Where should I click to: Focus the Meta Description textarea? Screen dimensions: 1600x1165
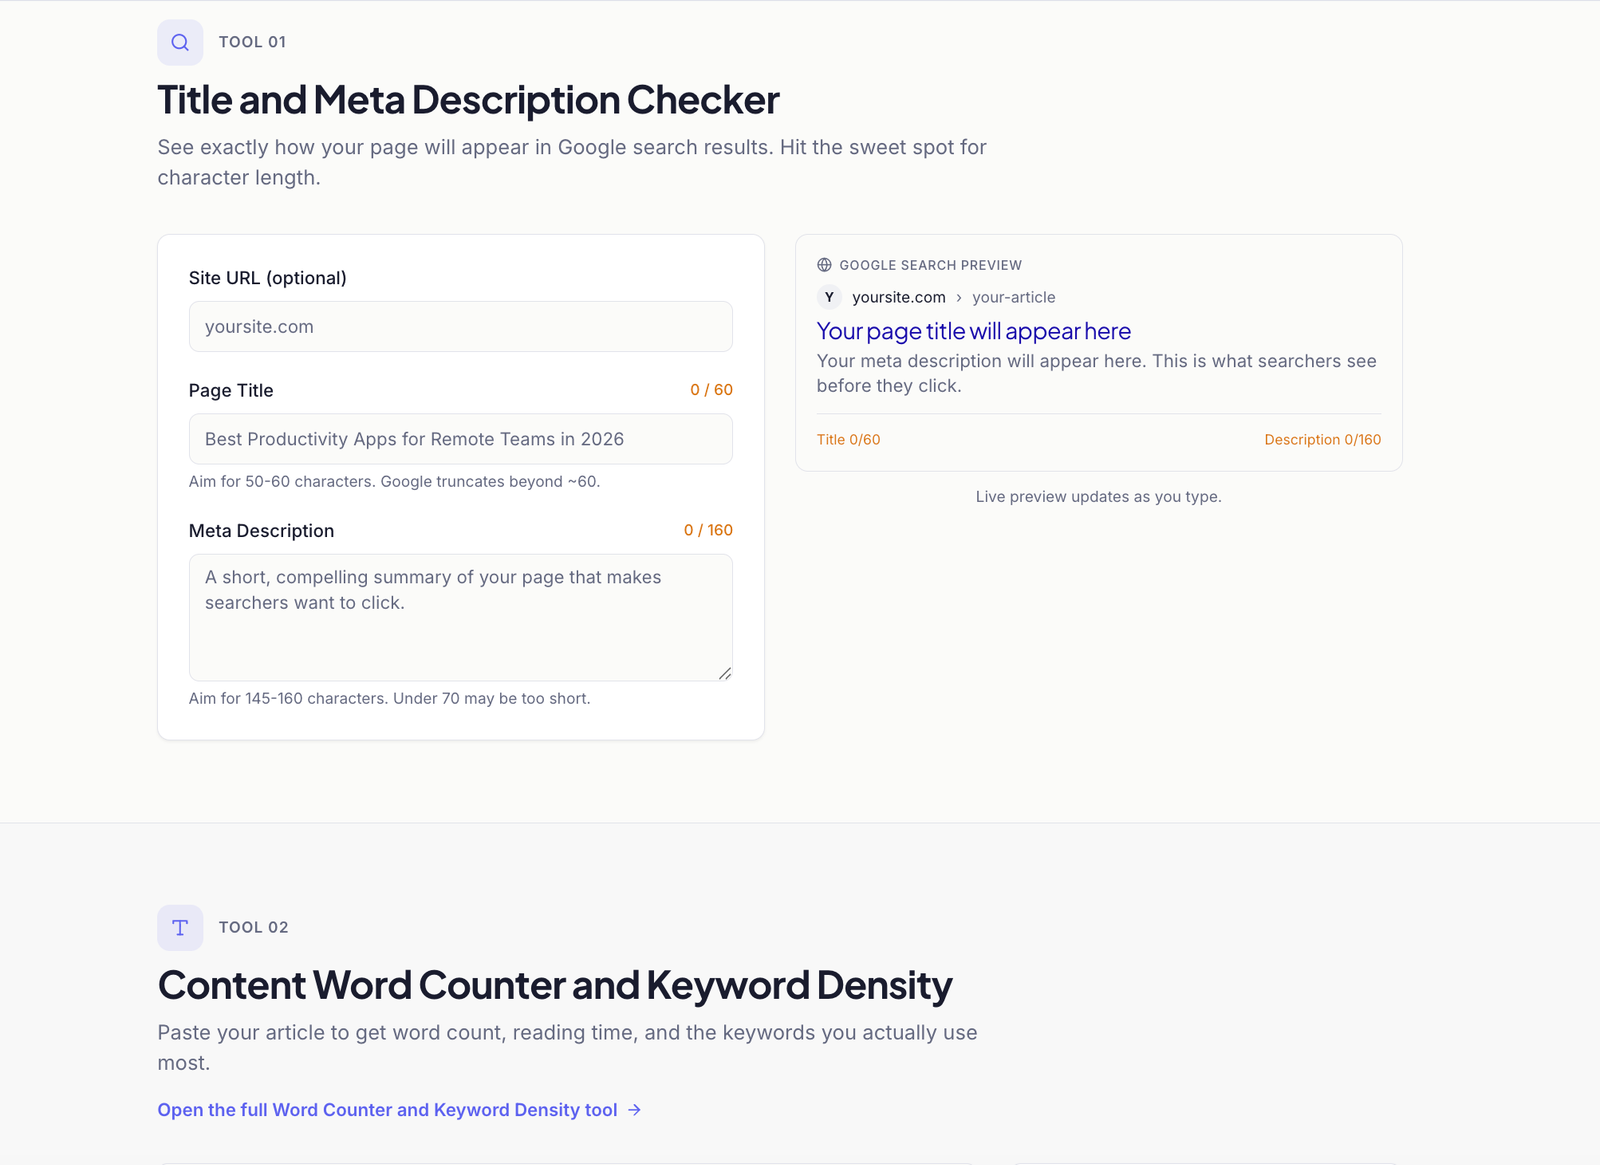point(460,618)
